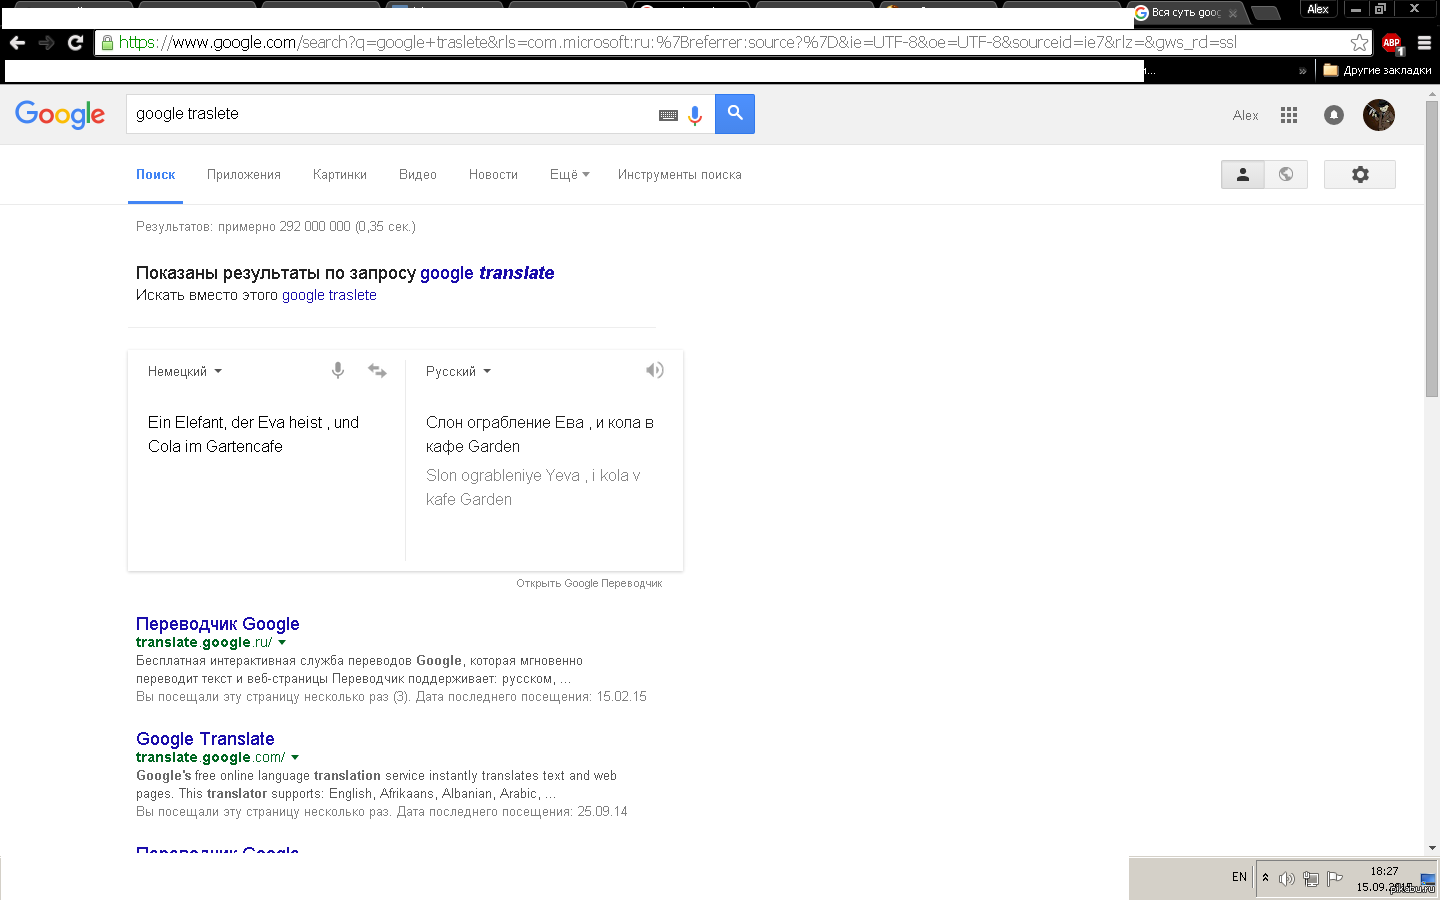Screen dimensions: 1440x900
Task: Open the Chrome hamburger menu
Action: (1424, 42)
